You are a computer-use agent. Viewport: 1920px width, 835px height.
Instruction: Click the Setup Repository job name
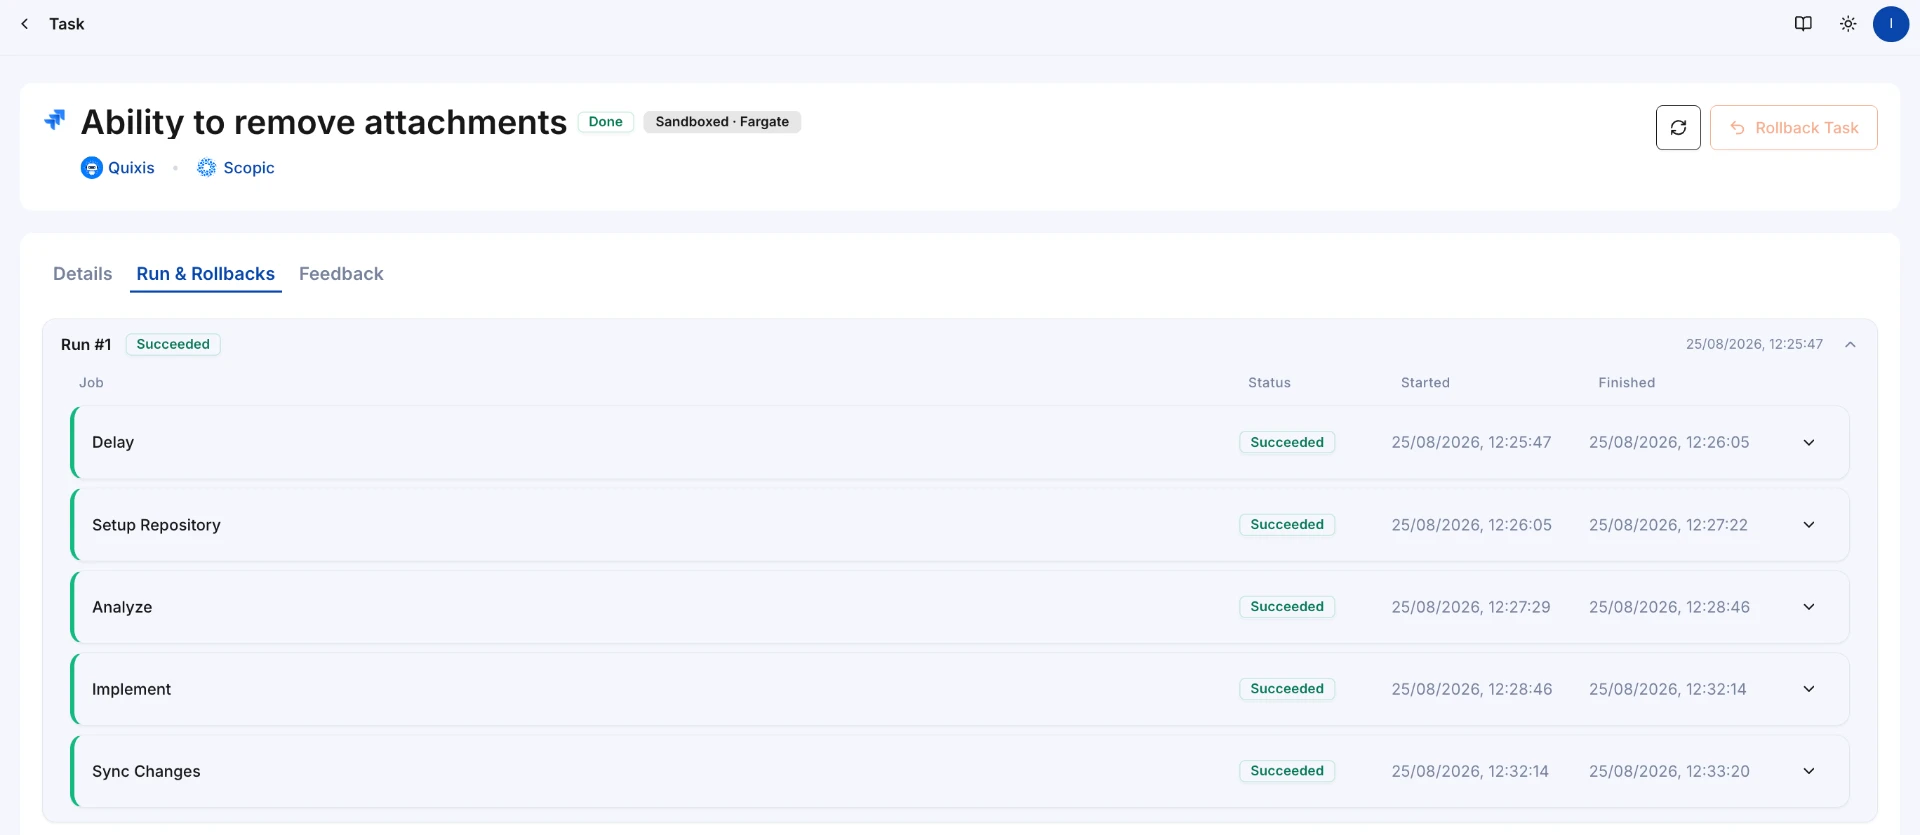tap(156, 525)
